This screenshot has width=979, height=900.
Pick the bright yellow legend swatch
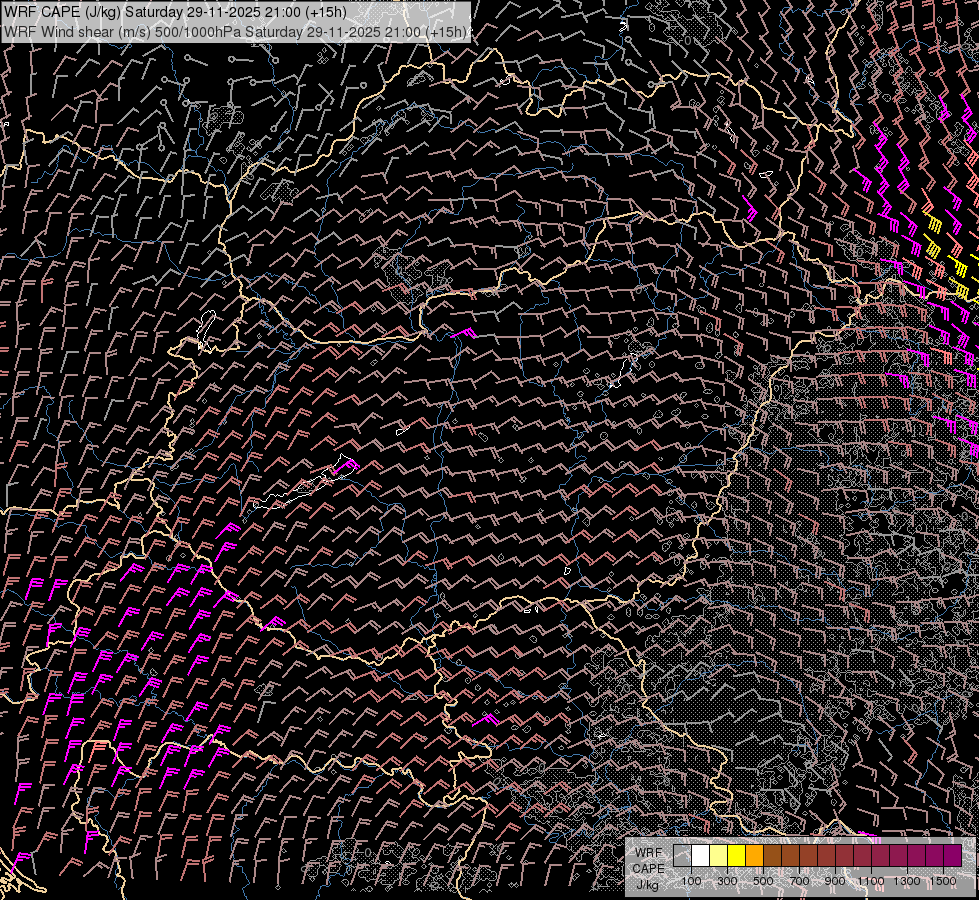[x=736, y=856]
